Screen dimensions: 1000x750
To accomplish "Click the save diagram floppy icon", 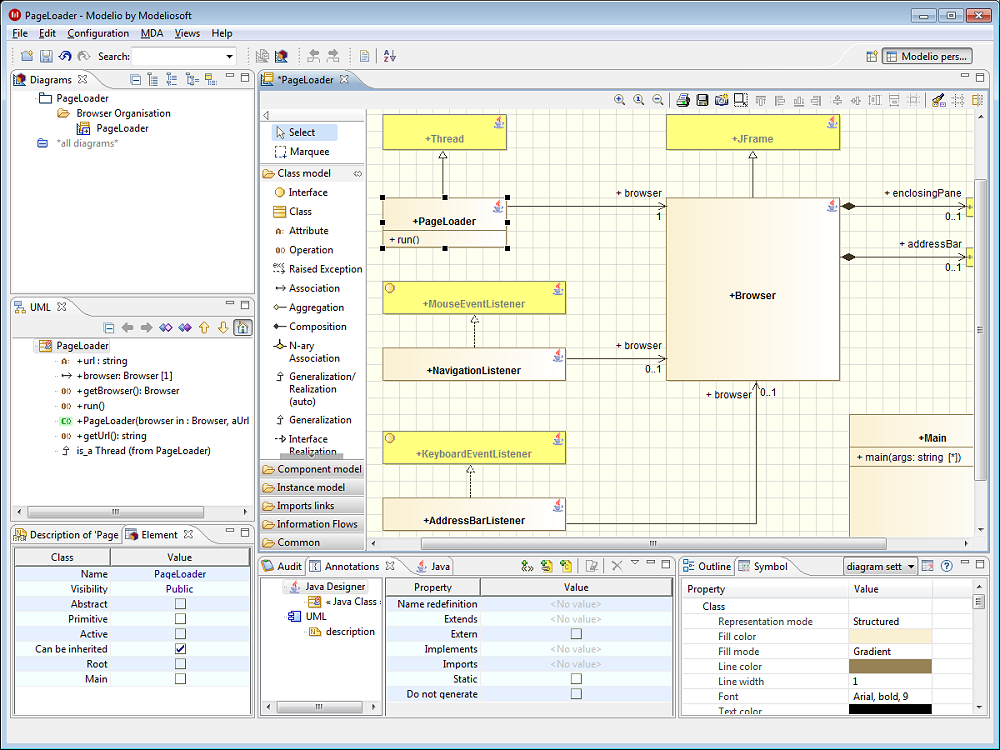I will 702,100.
